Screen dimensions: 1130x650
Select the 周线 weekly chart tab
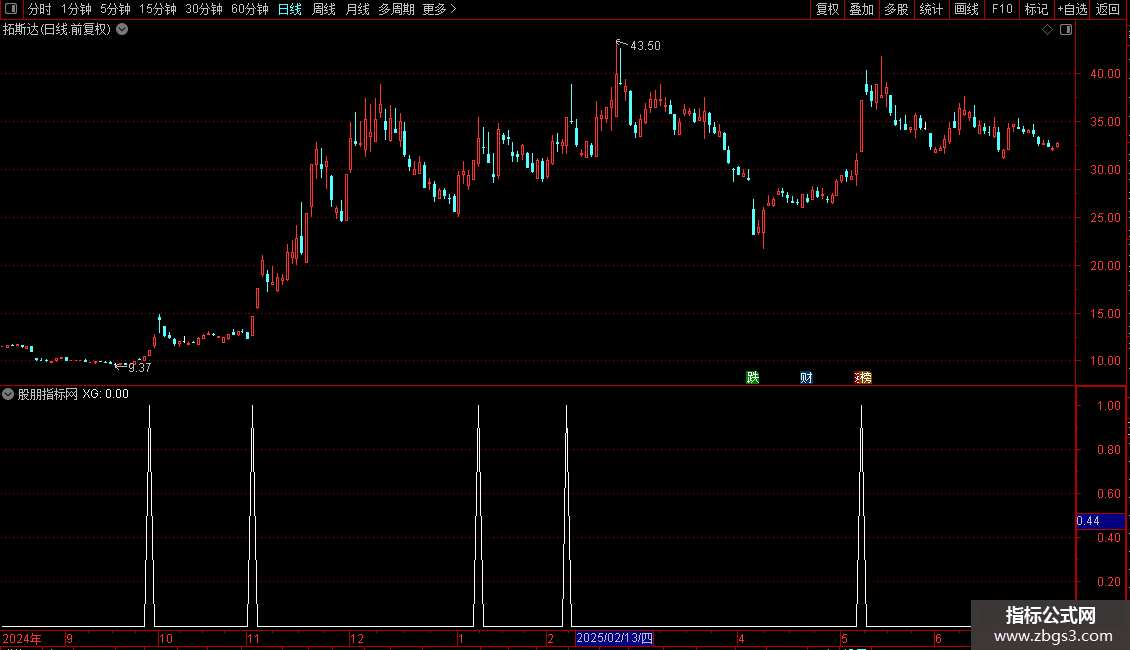pos(324,9)
